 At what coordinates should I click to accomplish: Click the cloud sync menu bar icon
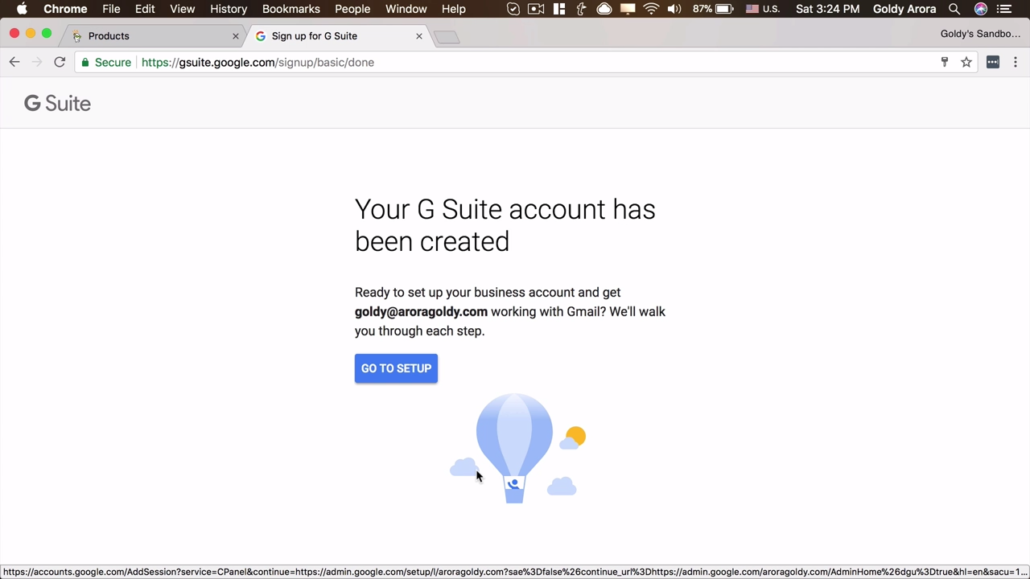(x=604, y=9)
